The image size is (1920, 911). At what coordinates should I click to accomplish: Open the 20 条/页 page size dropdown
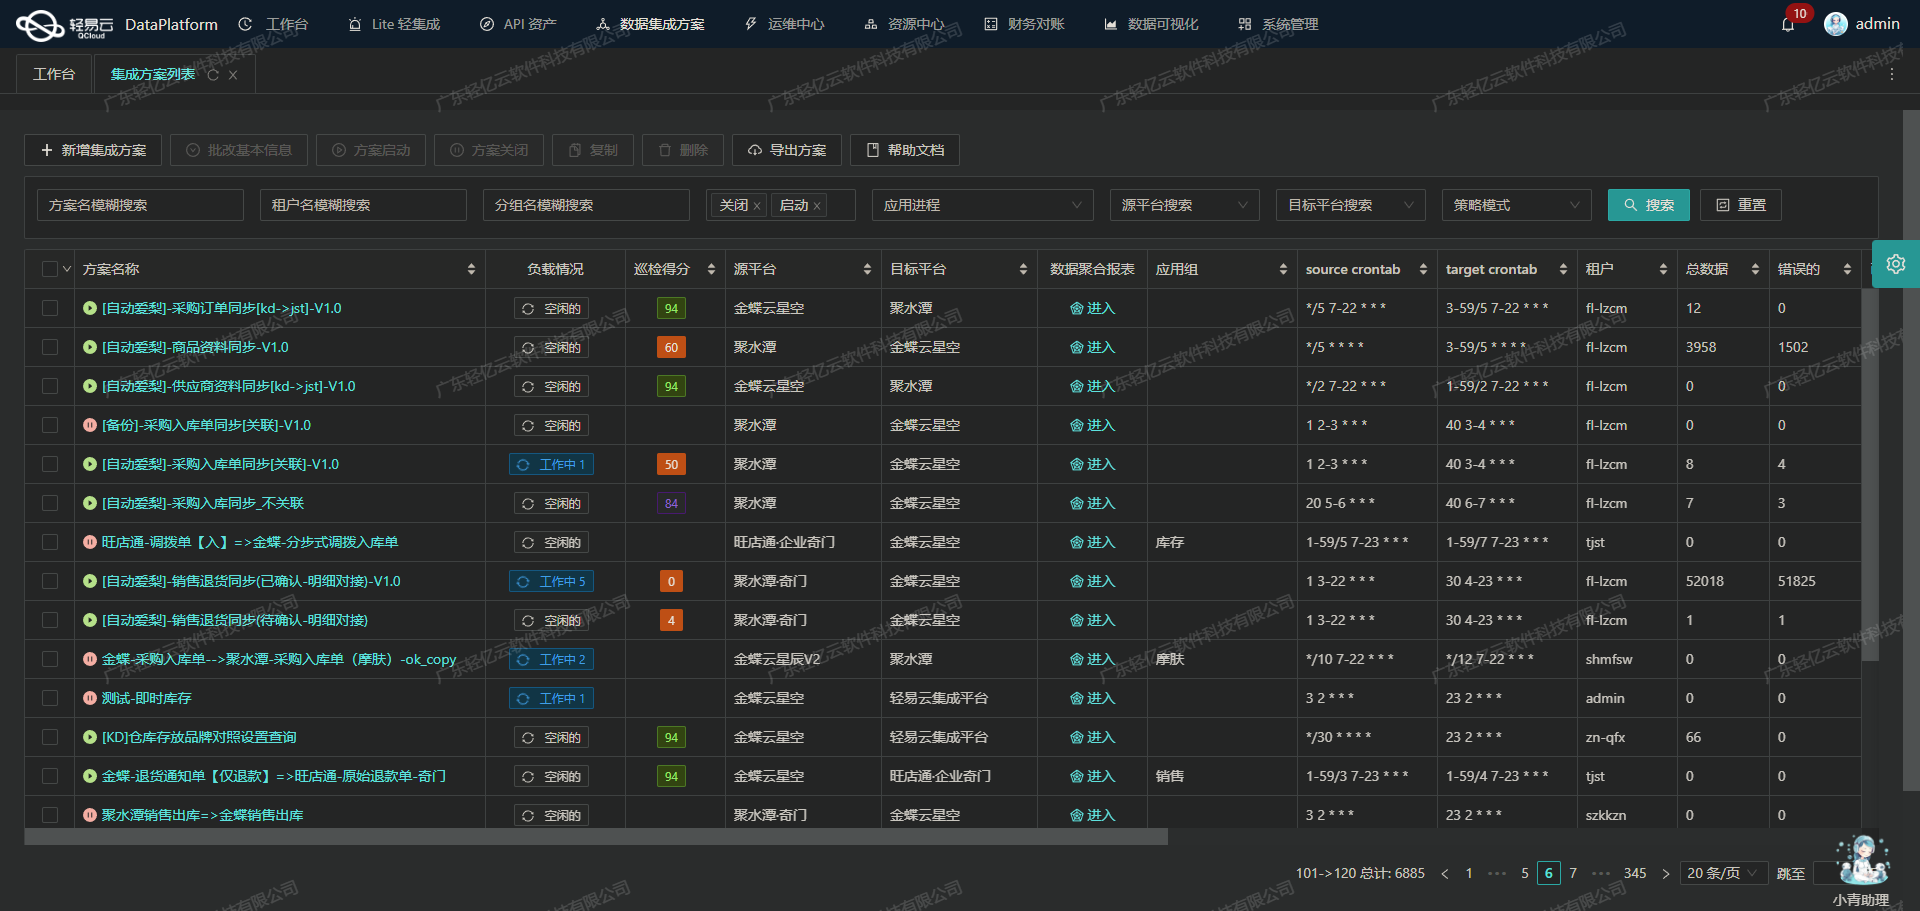point(1723,873)
